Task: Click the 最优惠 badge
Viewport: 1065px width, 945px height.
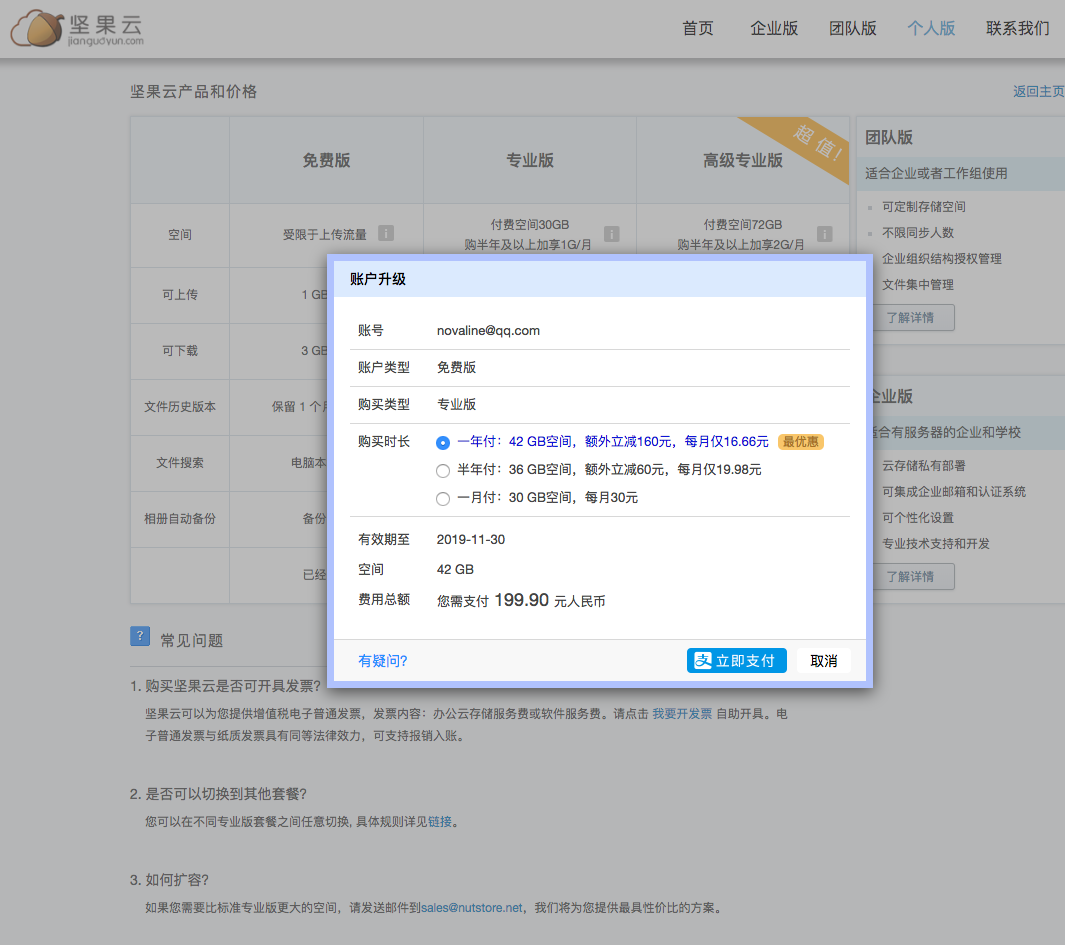Action: [x=801, y=442]
